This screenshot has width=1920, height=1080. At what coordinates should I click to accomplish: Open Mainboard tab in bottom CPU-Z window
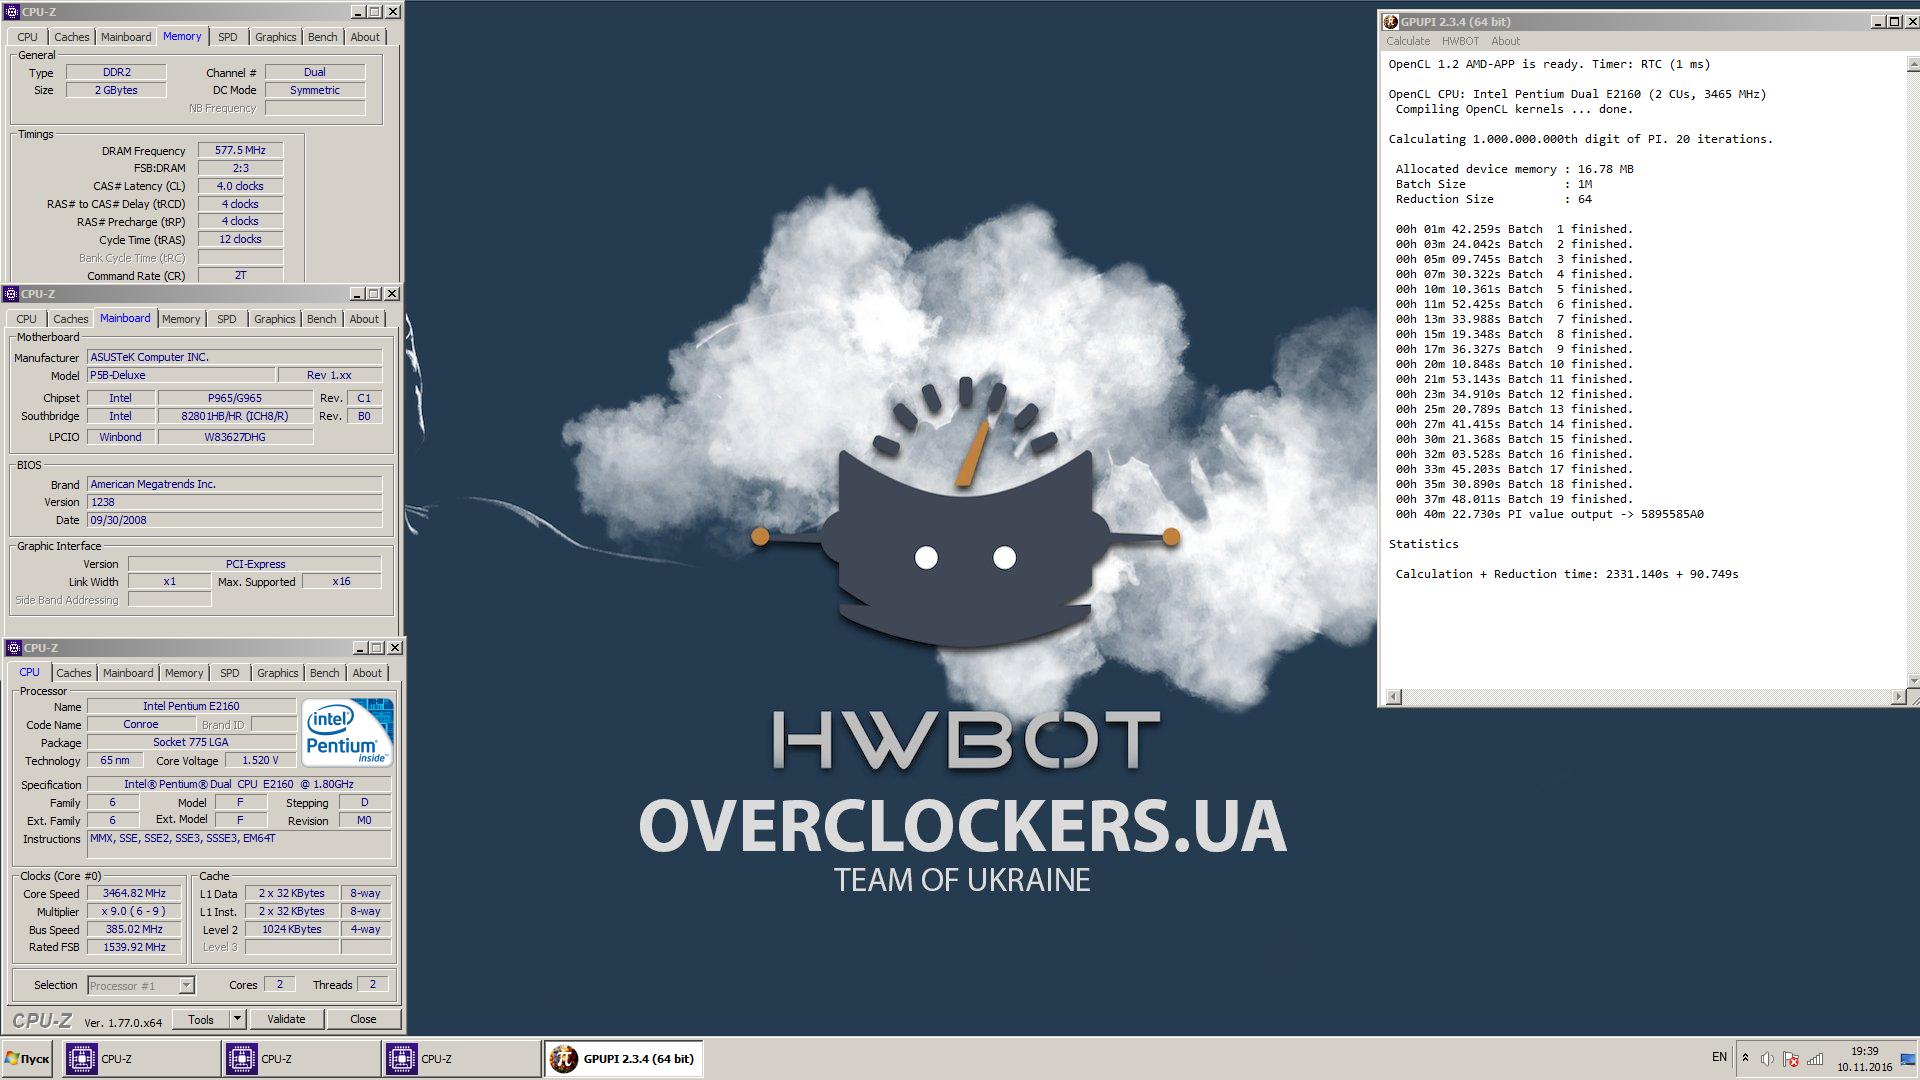(x=128, y=673)
